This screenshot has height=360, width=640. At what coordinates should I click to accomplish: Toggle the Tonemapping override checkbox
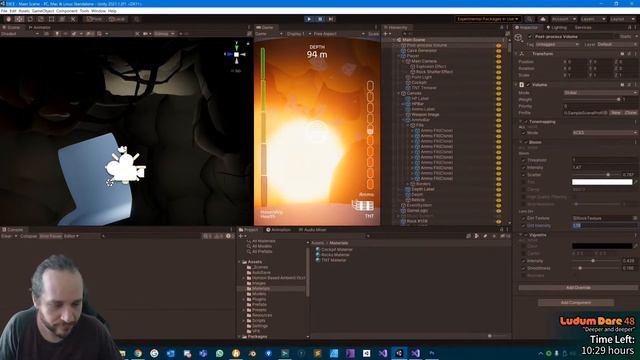(x=527, y=122)
